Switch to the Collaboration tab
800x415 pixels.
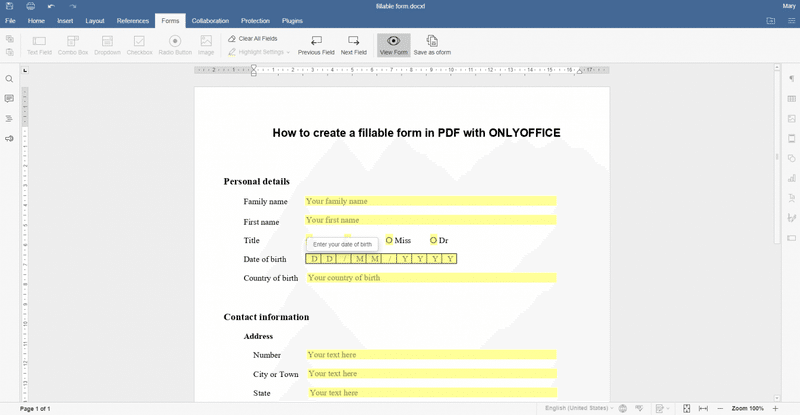(210, 21)
